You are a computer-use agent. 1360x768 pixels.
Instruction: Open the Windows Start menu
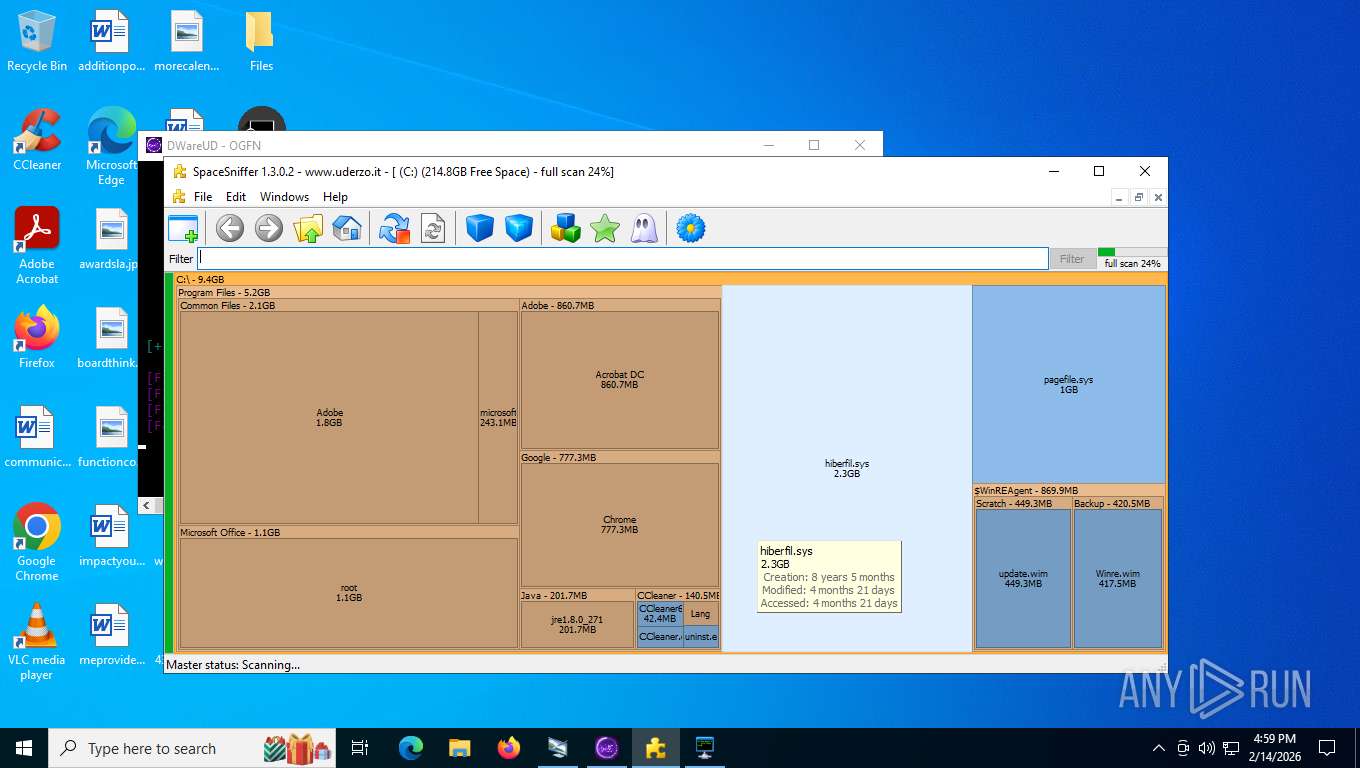[24, 748]
